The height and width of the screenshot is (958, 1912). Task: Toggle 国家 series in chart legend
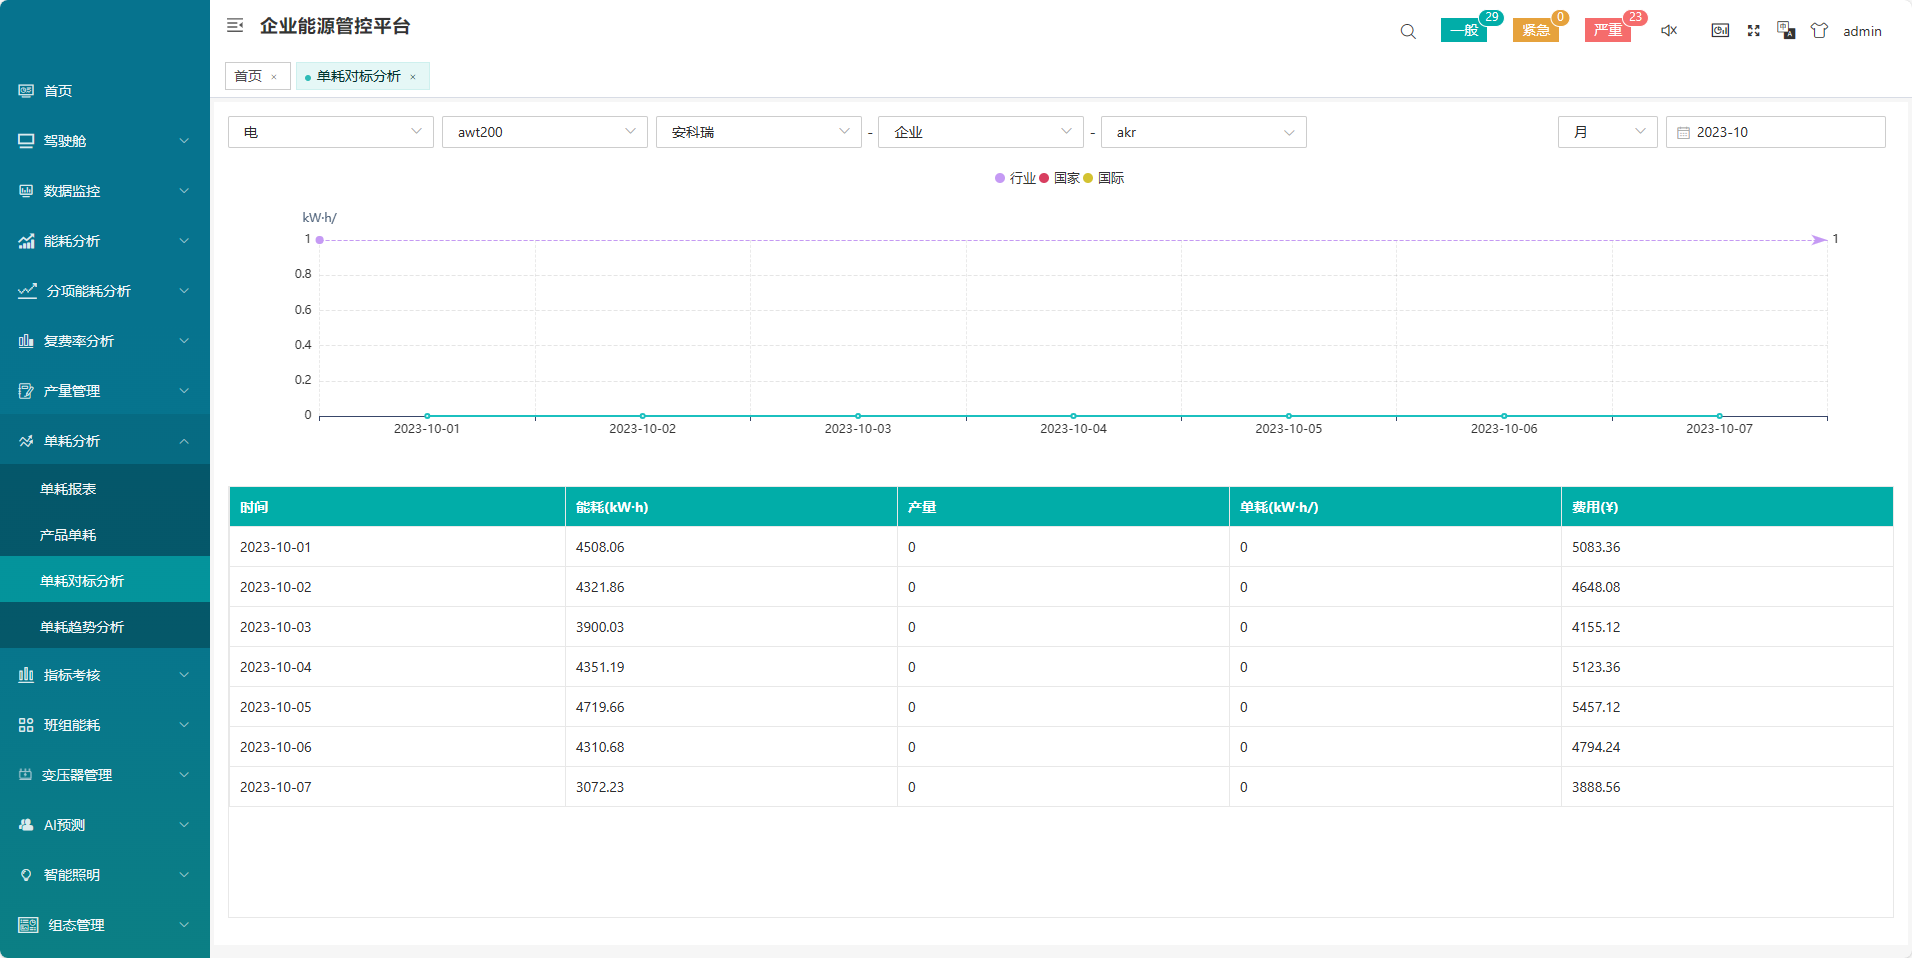(1060, 178)
